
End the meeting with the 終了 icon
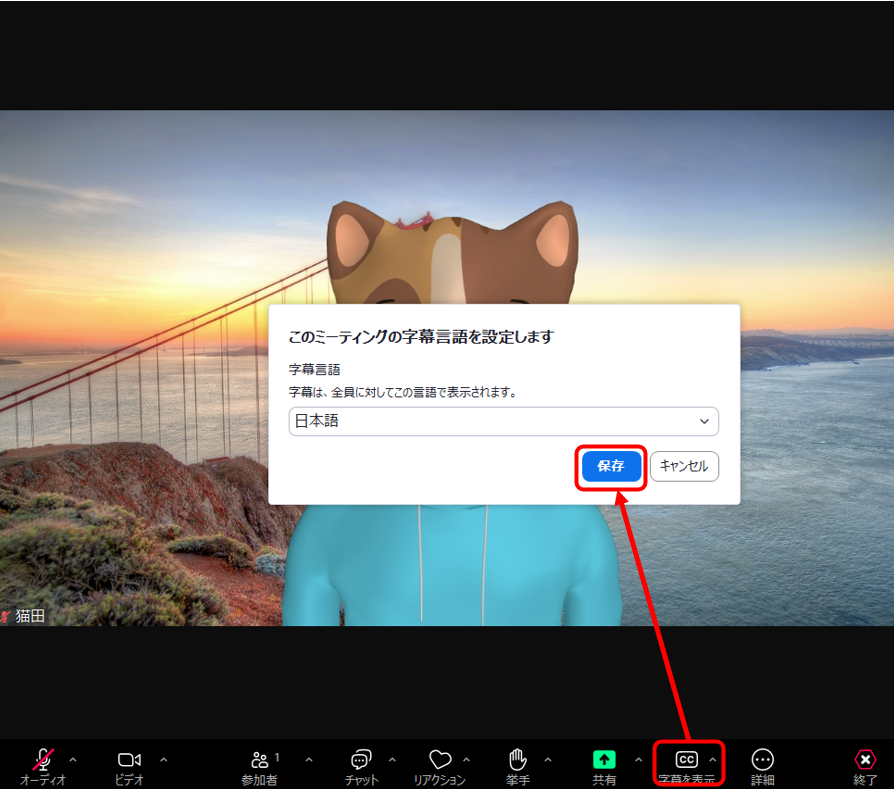point(865,759)
